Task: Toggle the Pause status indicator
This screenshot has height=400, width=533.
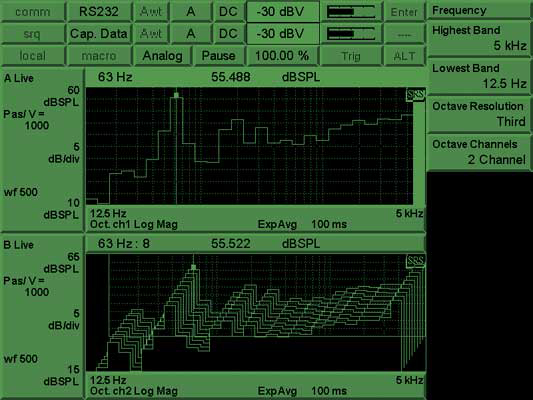Action: [219, 56]
